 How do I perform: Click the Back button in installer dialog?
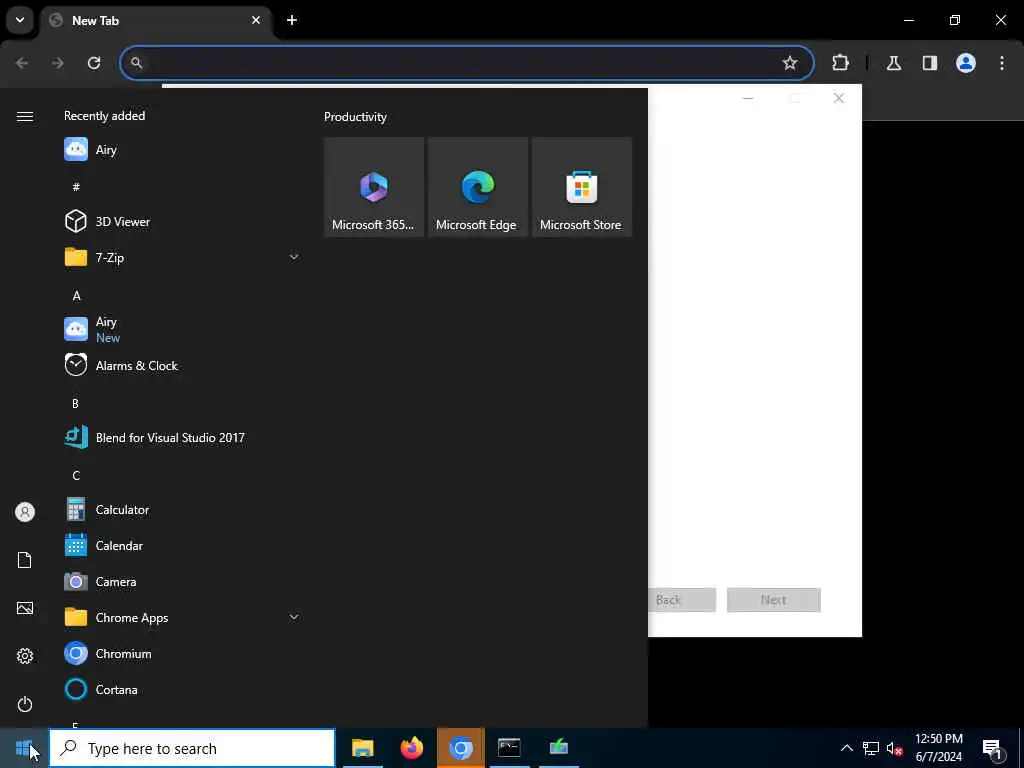tap(682, 600)
